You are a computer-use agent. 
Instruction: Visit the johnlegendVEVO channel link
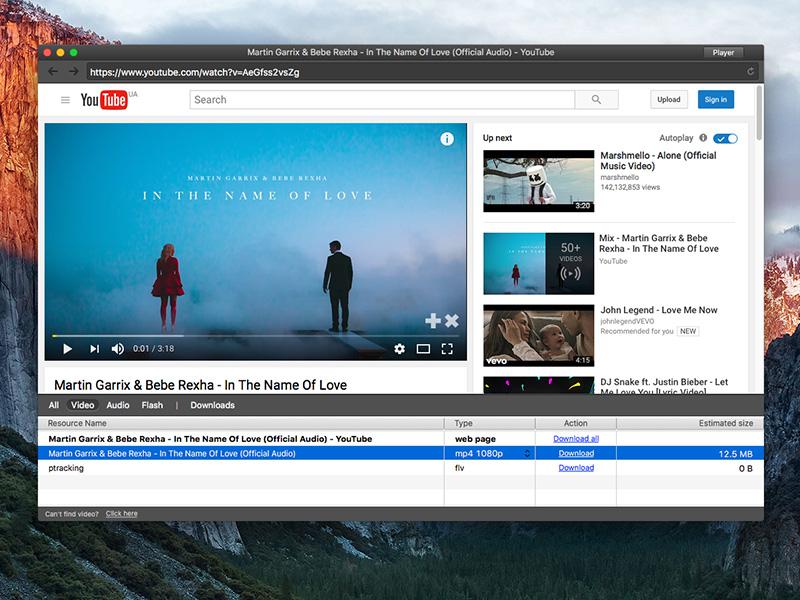coord(627,321)
